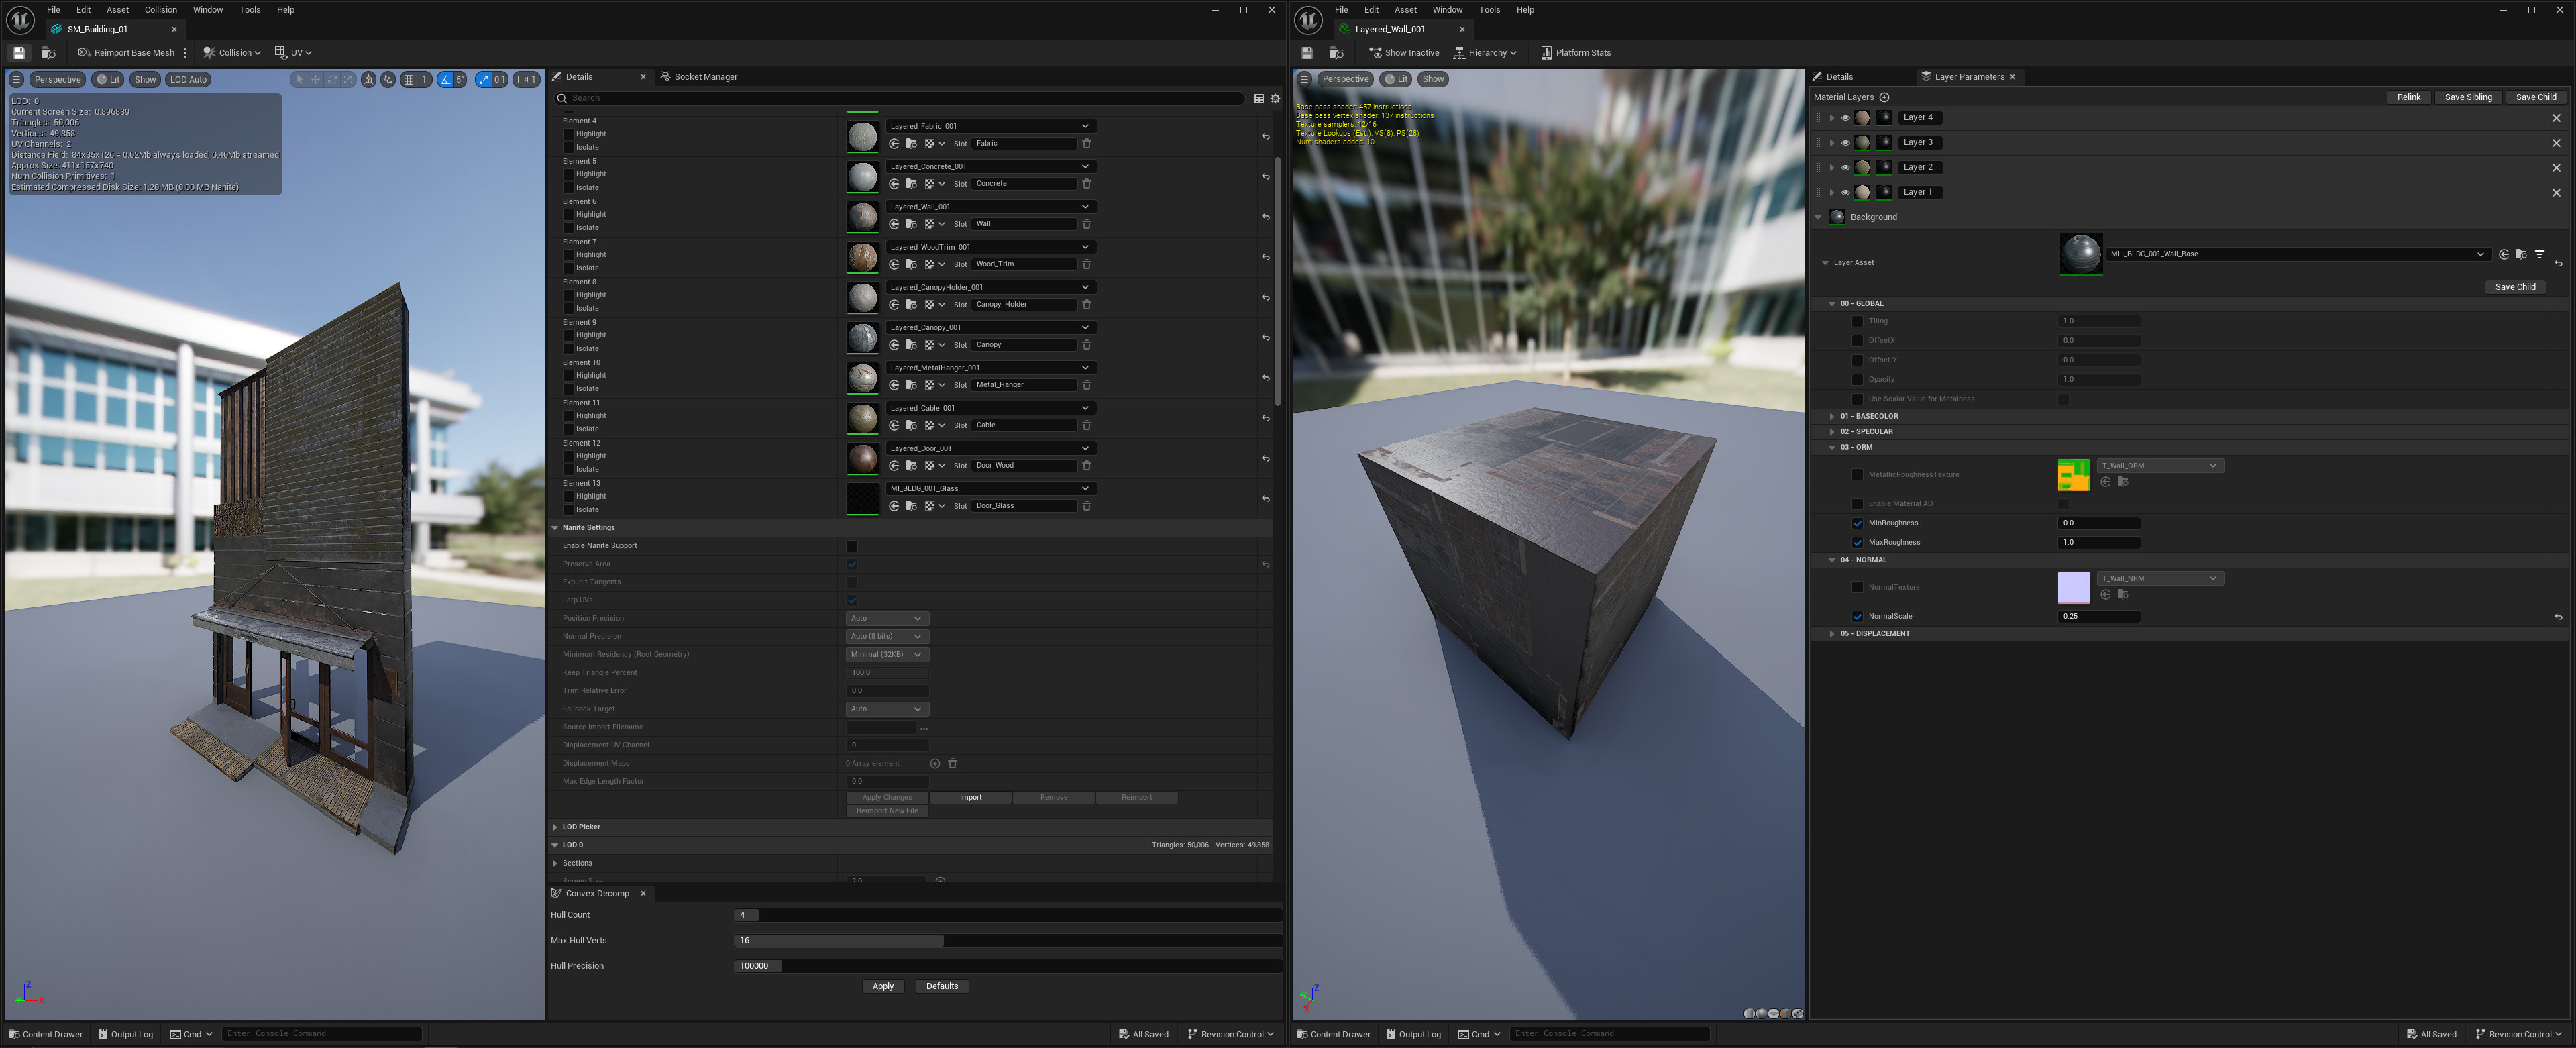This screenshot has height=1048, width=2576.
Task: Click Defaults in Convex Decomposition panel
Action: [942, 986]
